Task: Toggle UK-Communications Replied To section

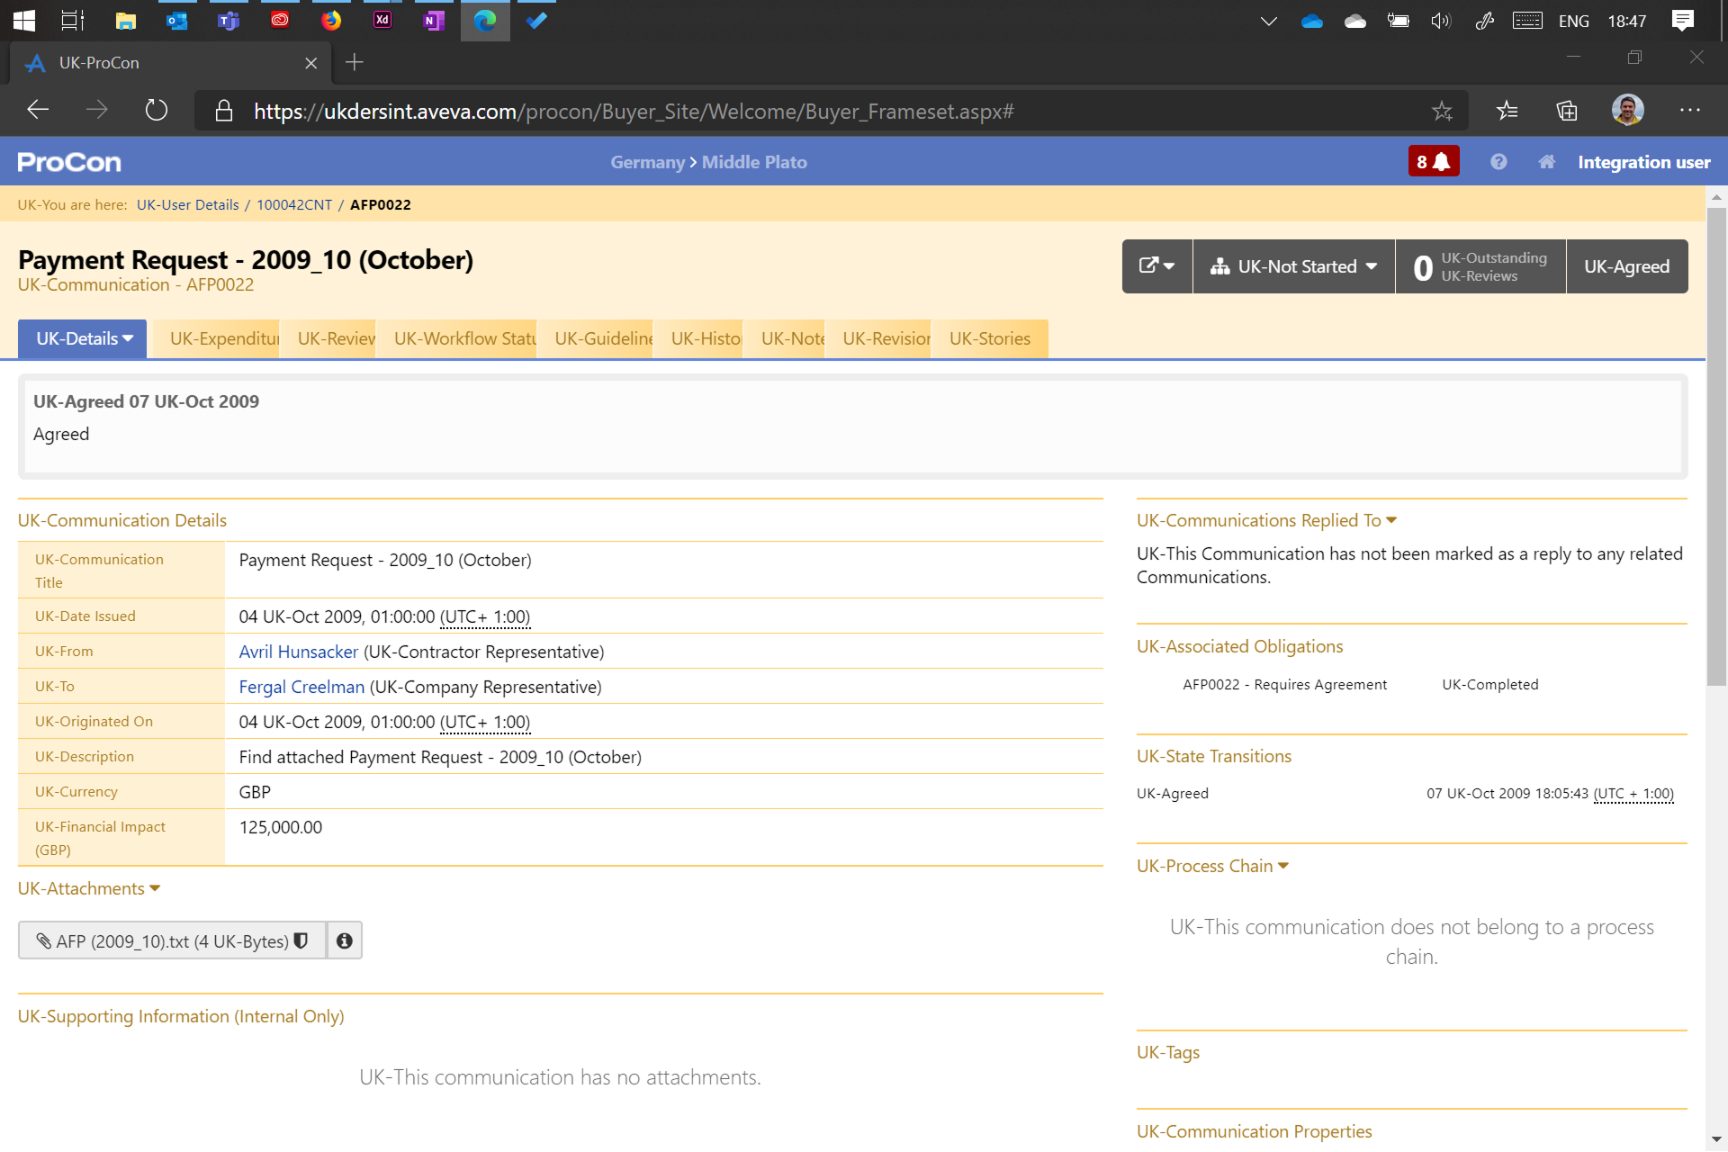Action: pos(1266,520)
